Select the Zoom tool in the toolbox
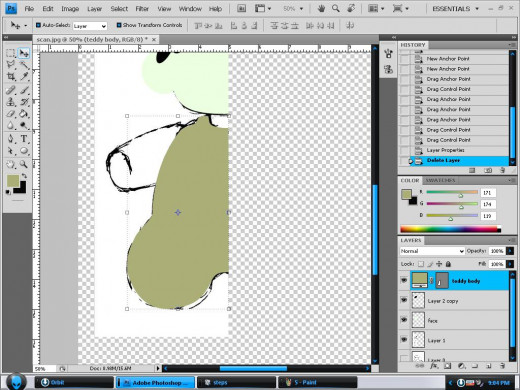 [24, 164]
